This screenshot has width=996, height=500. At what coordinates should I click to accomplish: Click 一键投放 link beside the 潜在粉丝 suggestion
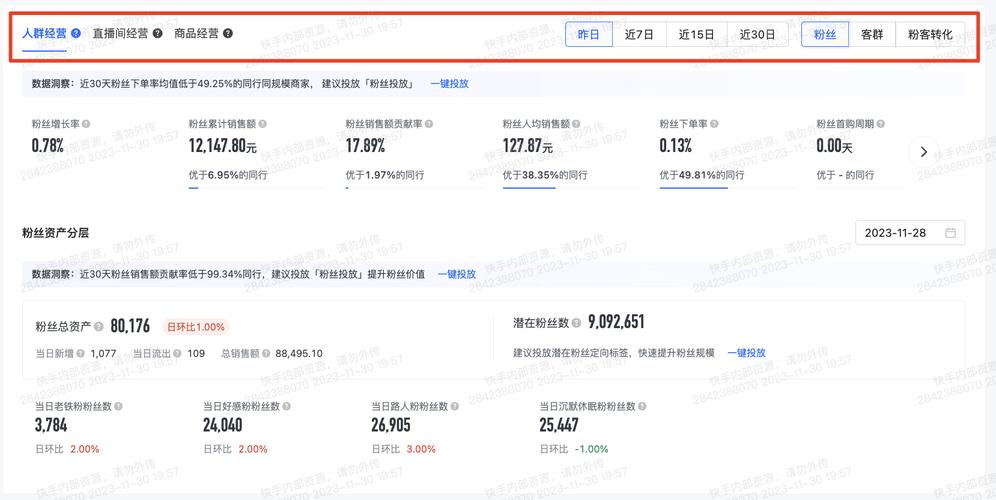pyautogui.click(x=746, y=353)
